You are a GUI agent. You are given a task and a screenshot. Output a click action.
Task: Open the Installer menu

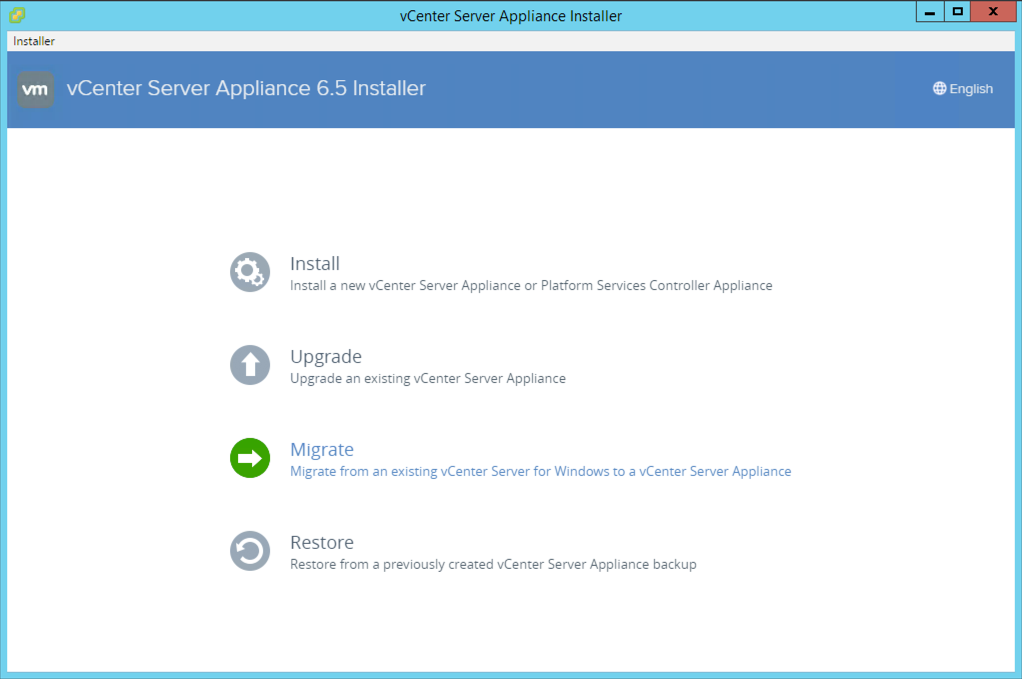click(34, 41)
